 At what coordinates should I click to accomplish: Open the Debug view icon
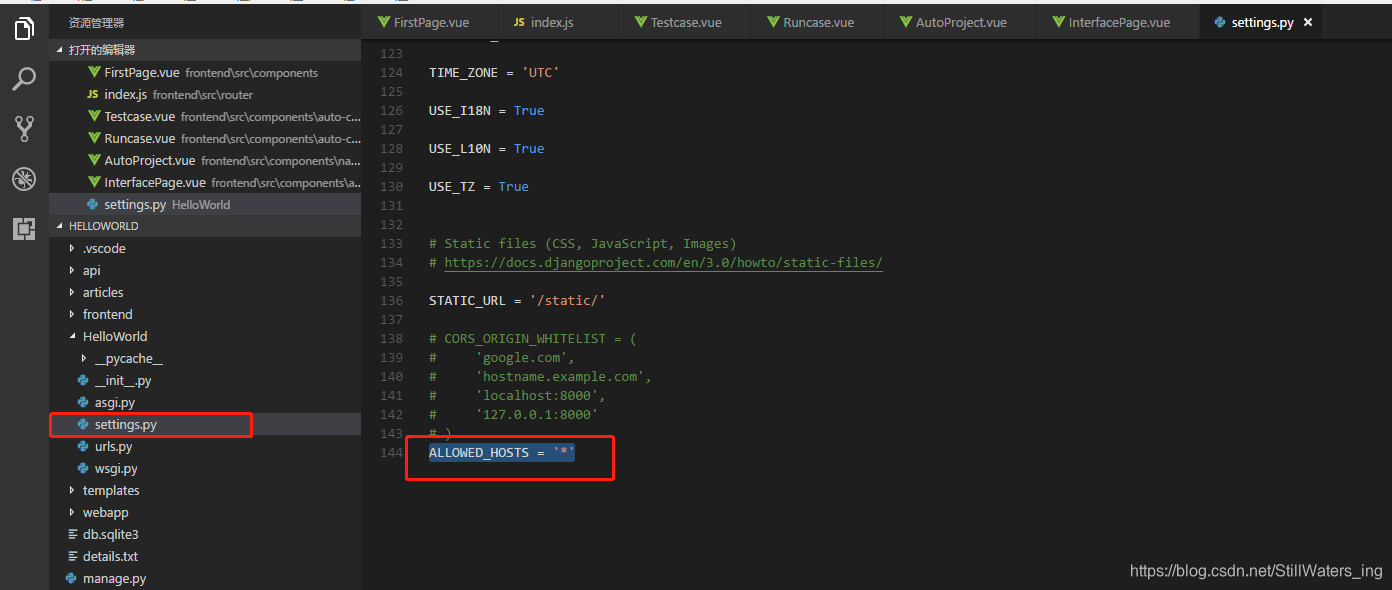pos(24,179)
